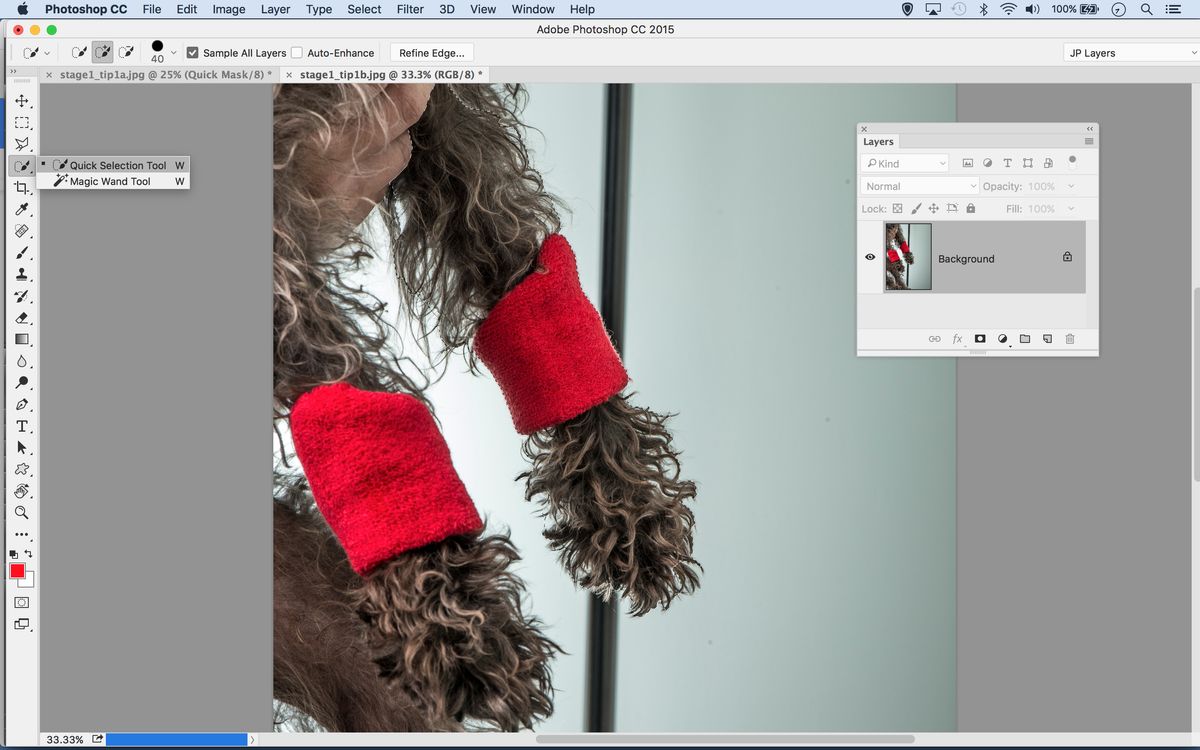Hide the Background layer with its eye toggle

point(869,257)
